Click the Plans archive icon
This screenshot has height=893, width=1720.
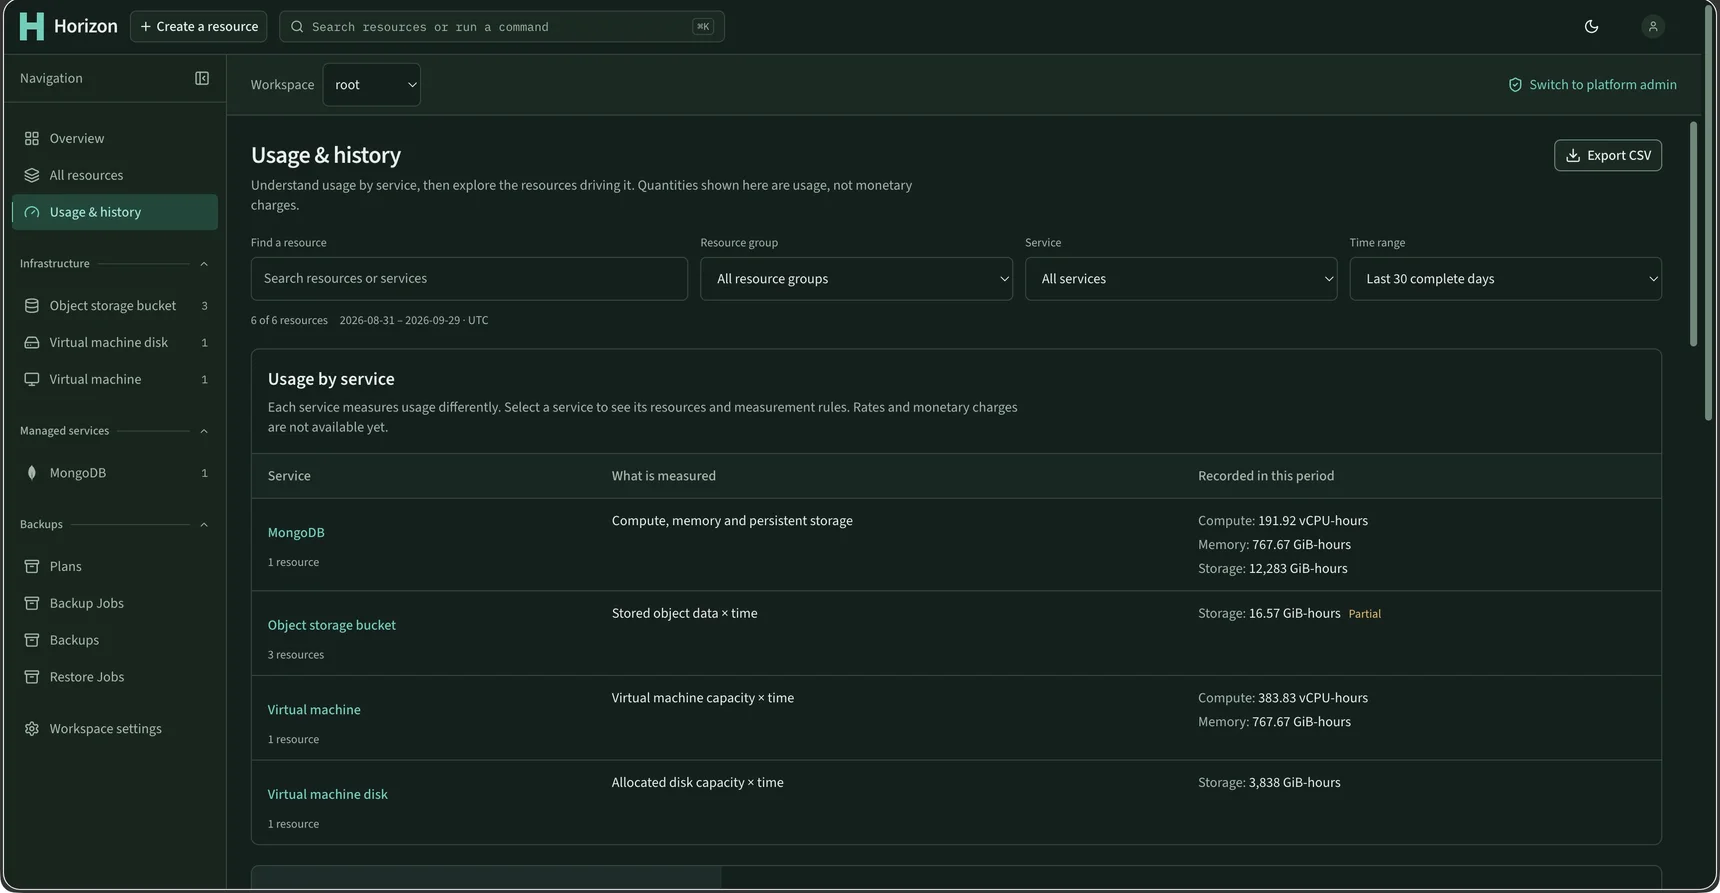pos(32,567)
